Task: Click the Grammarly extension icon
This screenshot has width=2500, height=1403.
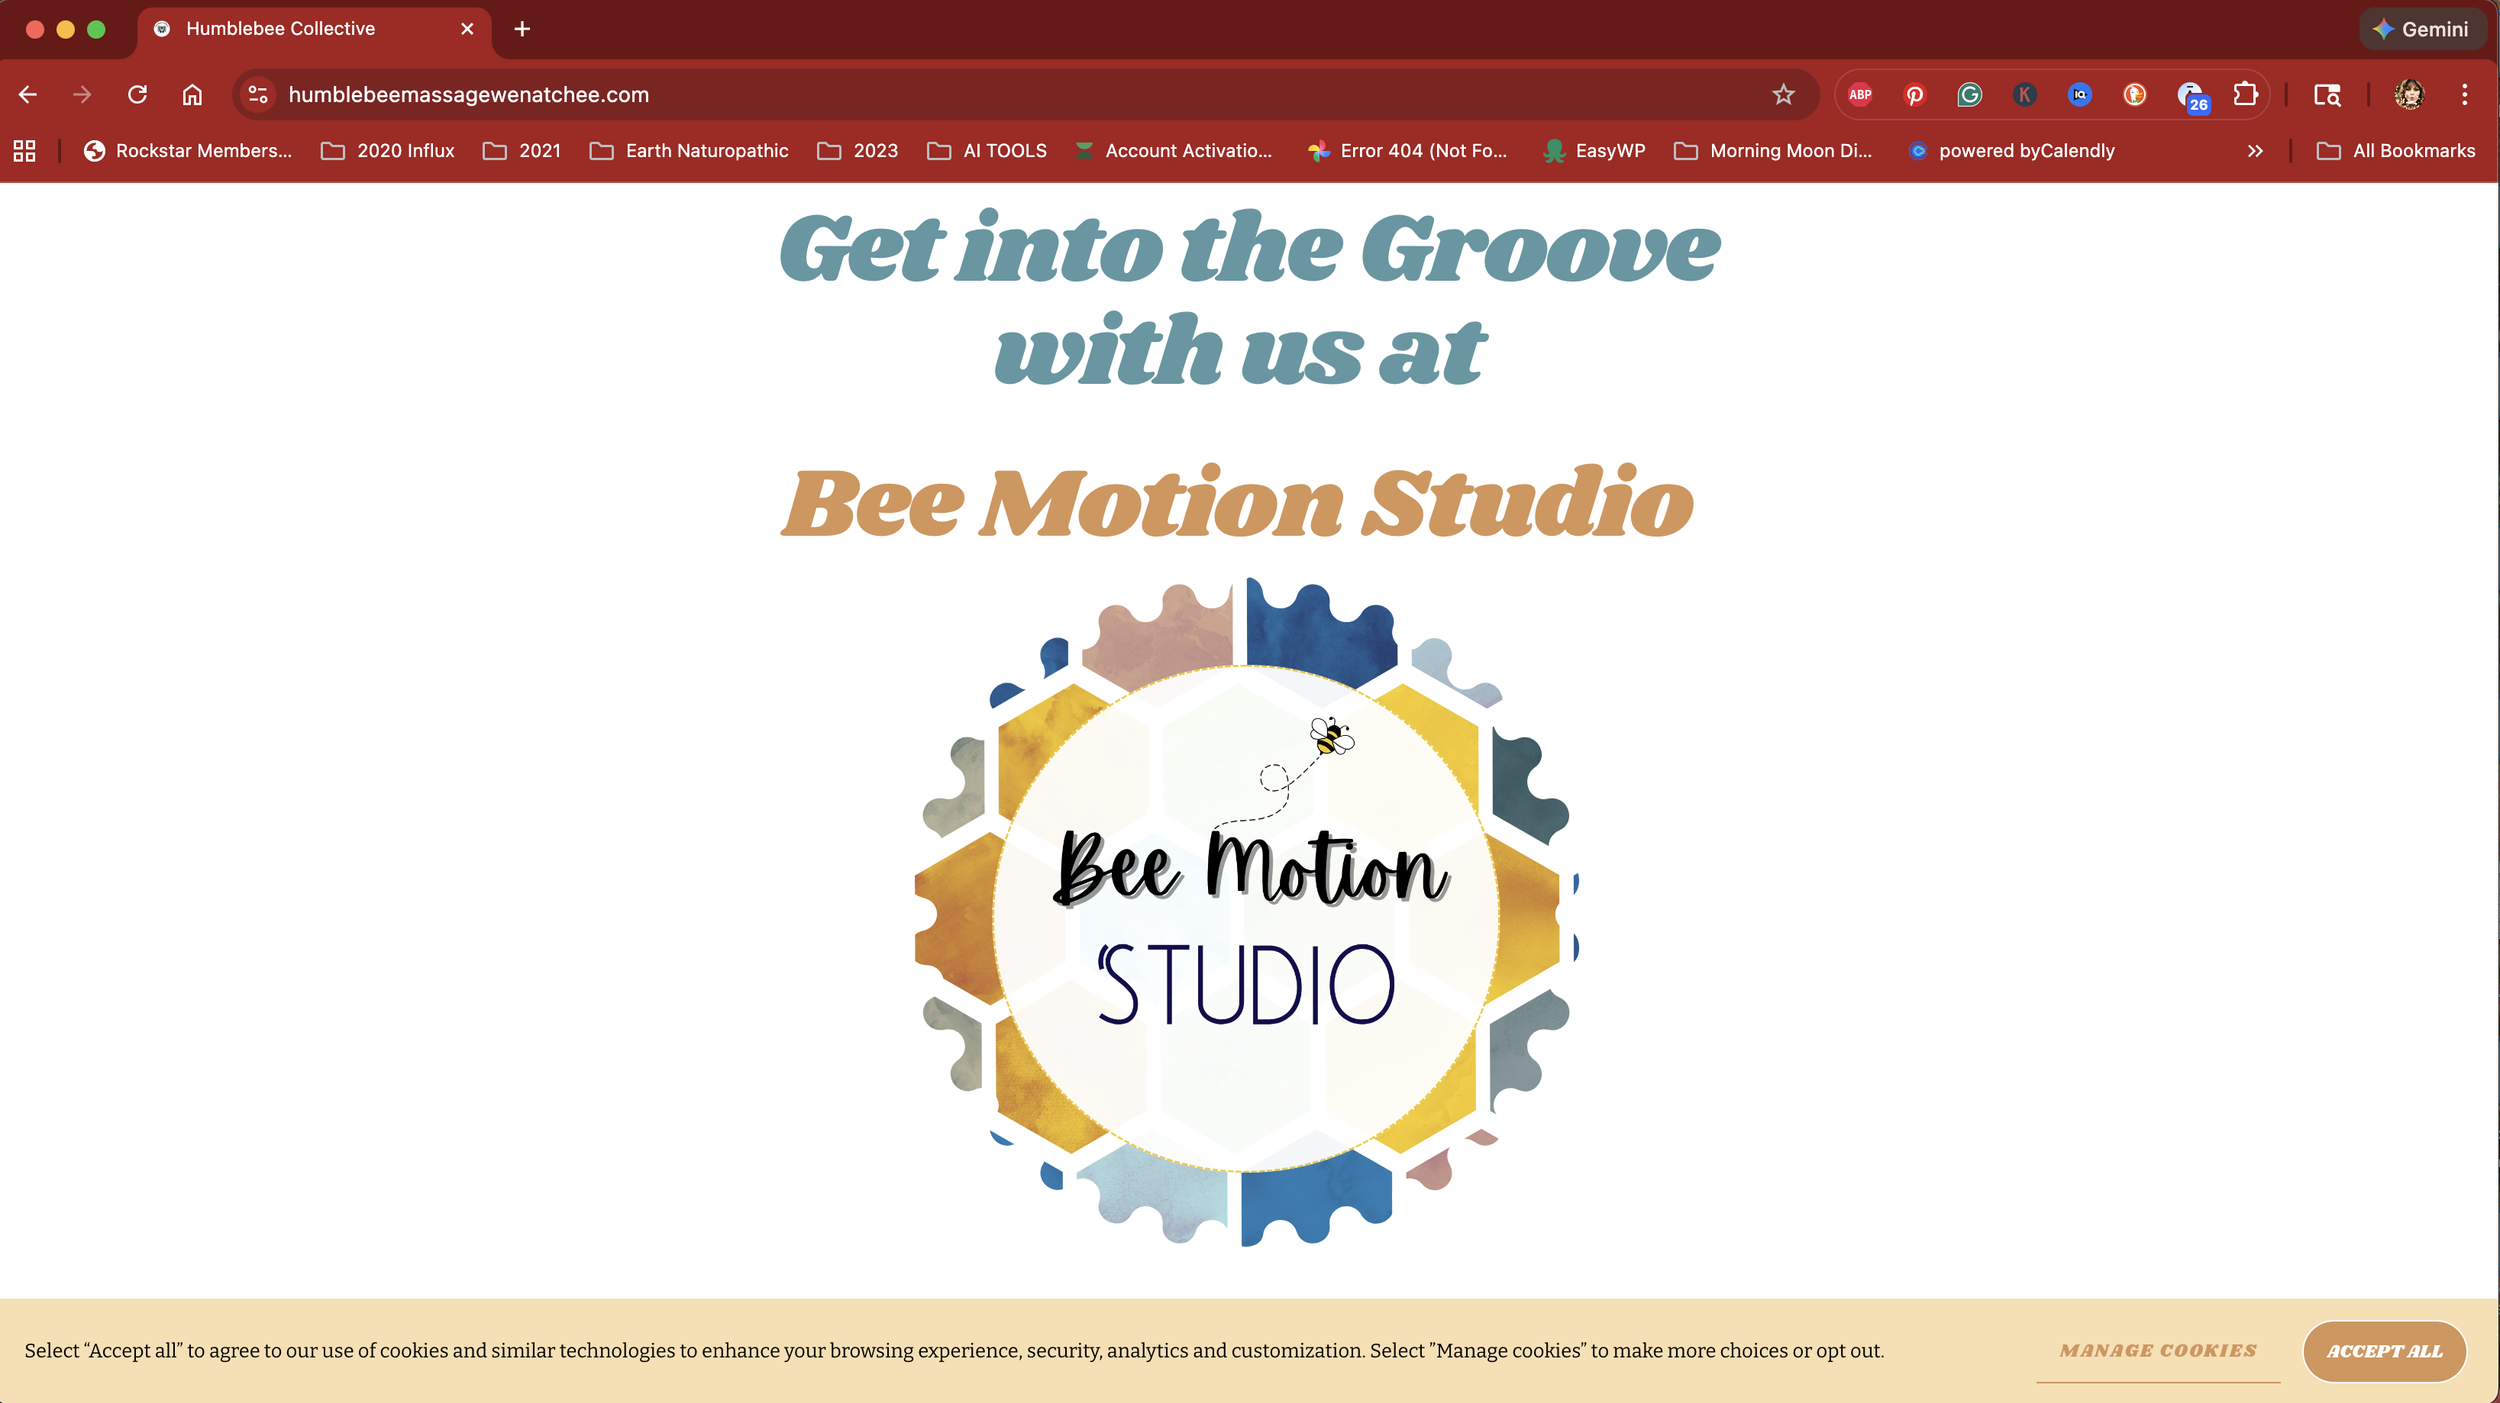Action: (x=1970, y=95)
